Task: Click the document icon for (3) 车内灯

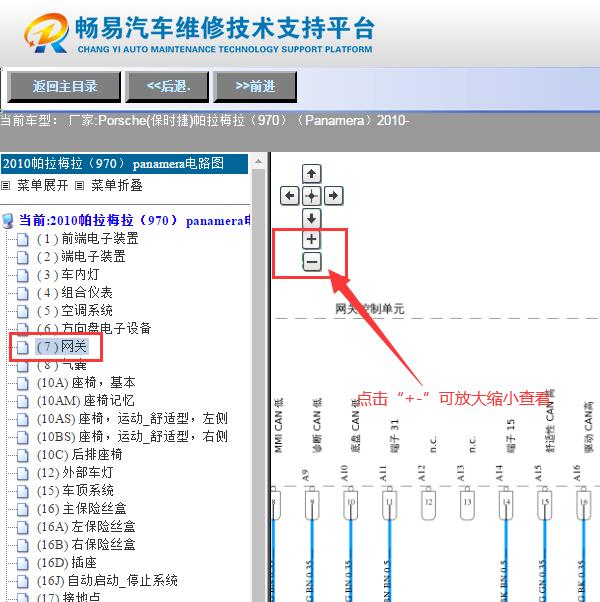Action: (23, 275)
